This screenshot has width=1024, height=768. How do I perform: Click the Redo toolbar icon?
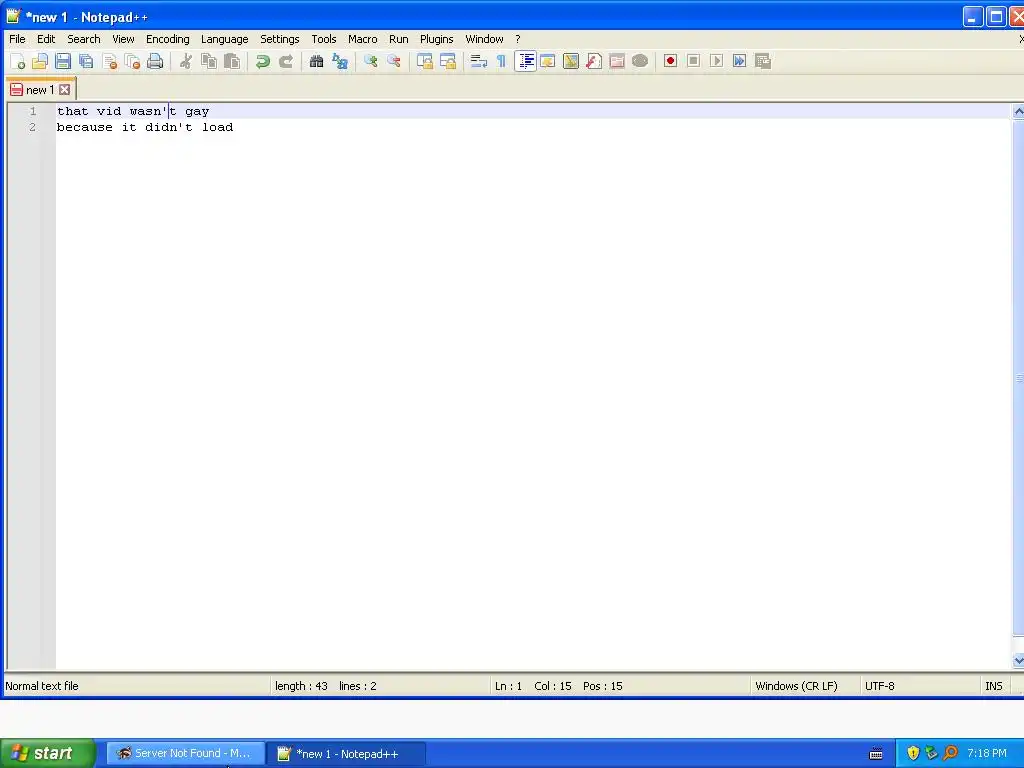pos(286,61)
